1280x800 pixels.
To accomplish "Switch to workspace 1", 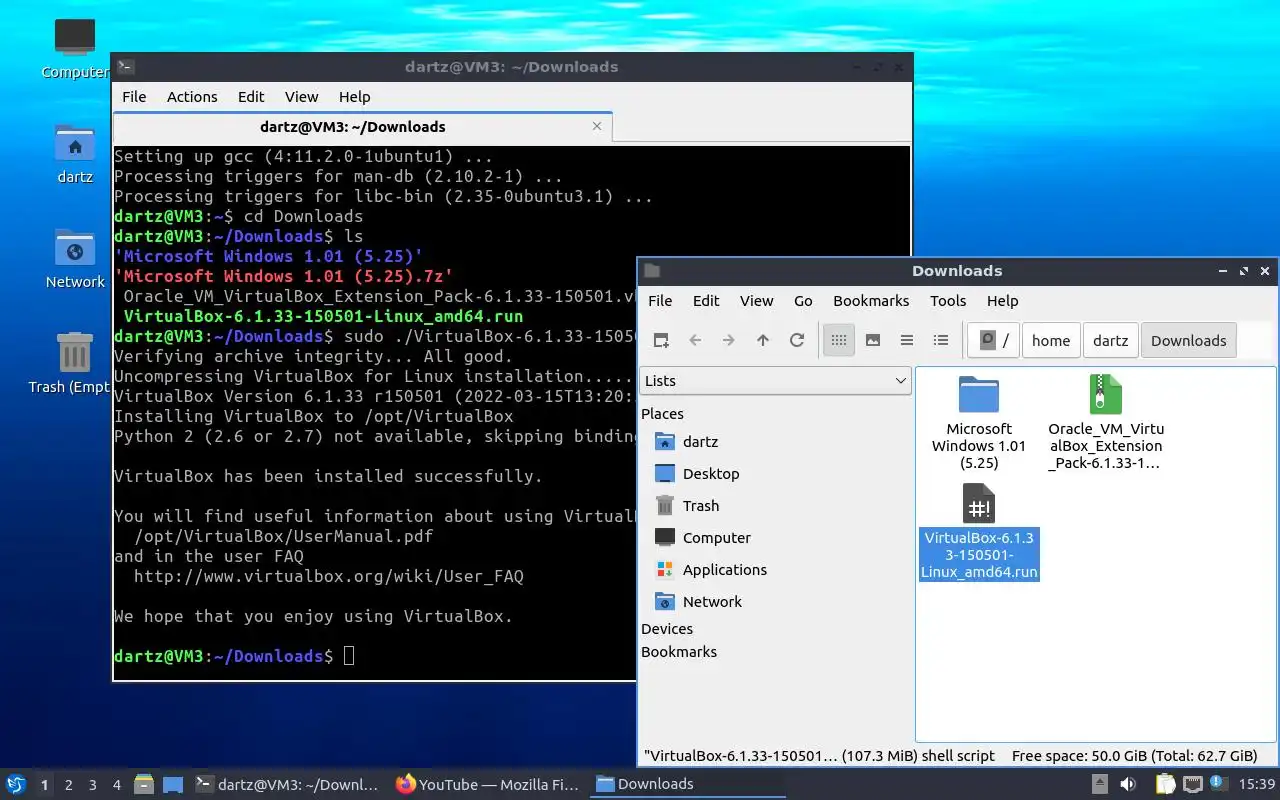I will pyautogui.click(x=44, y=785).
